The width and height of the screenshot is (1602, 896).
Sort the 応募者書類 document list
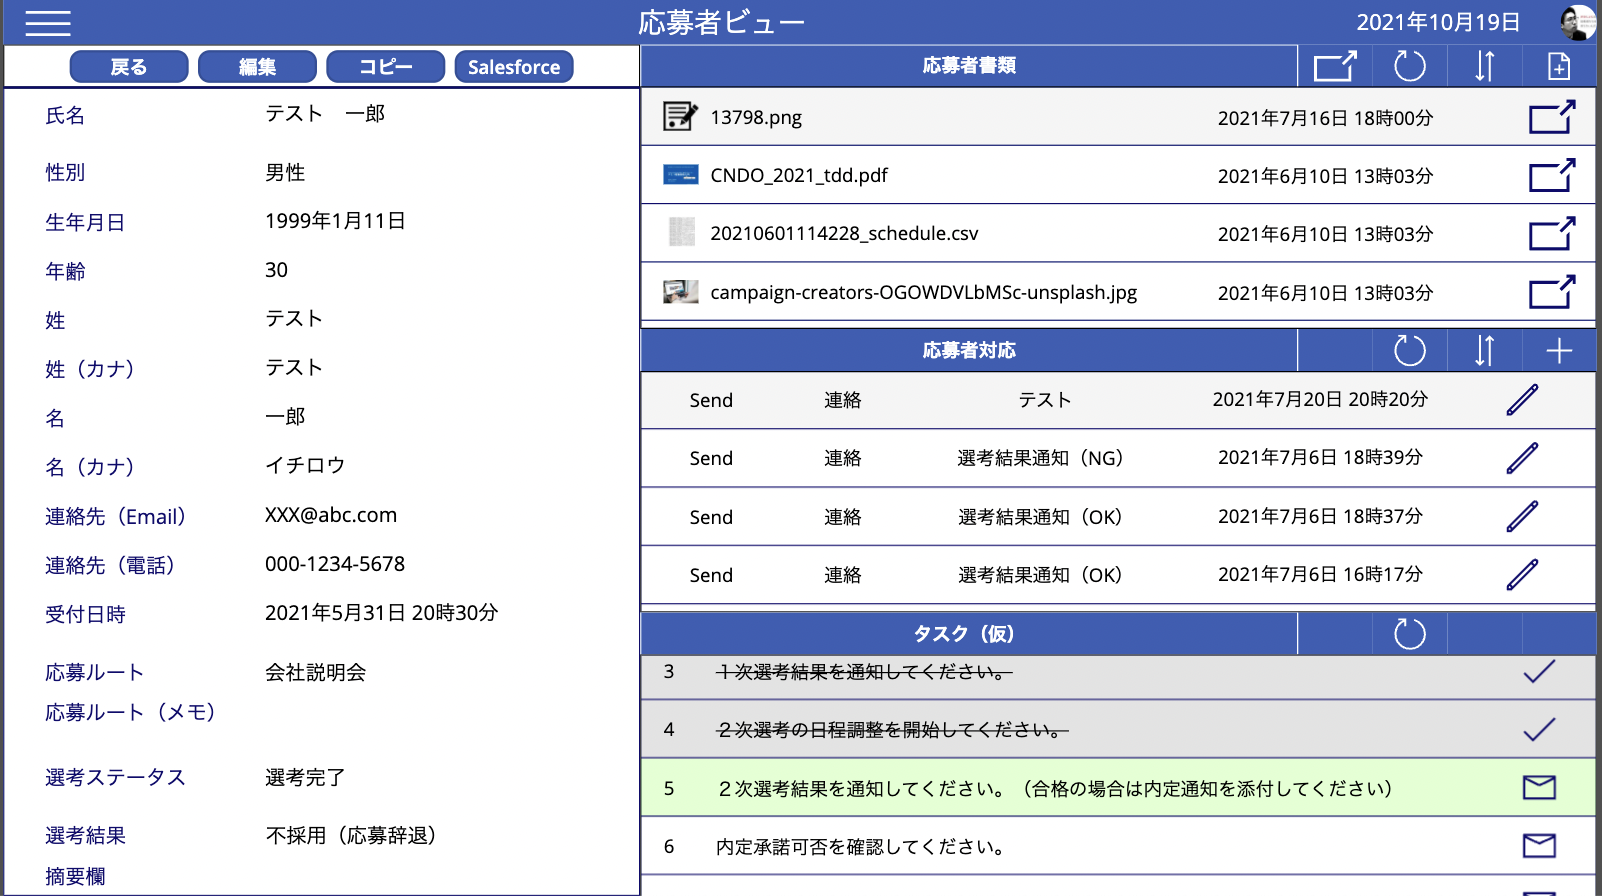1484,66
